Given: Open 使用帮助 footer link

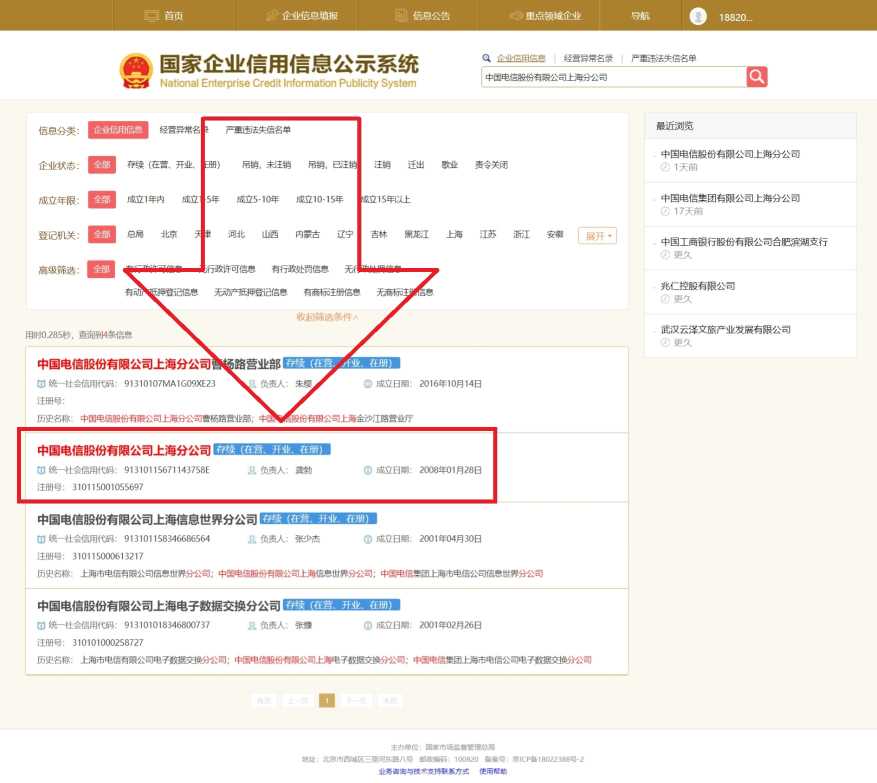Looking at the screenshot, I should click(493, 771).
